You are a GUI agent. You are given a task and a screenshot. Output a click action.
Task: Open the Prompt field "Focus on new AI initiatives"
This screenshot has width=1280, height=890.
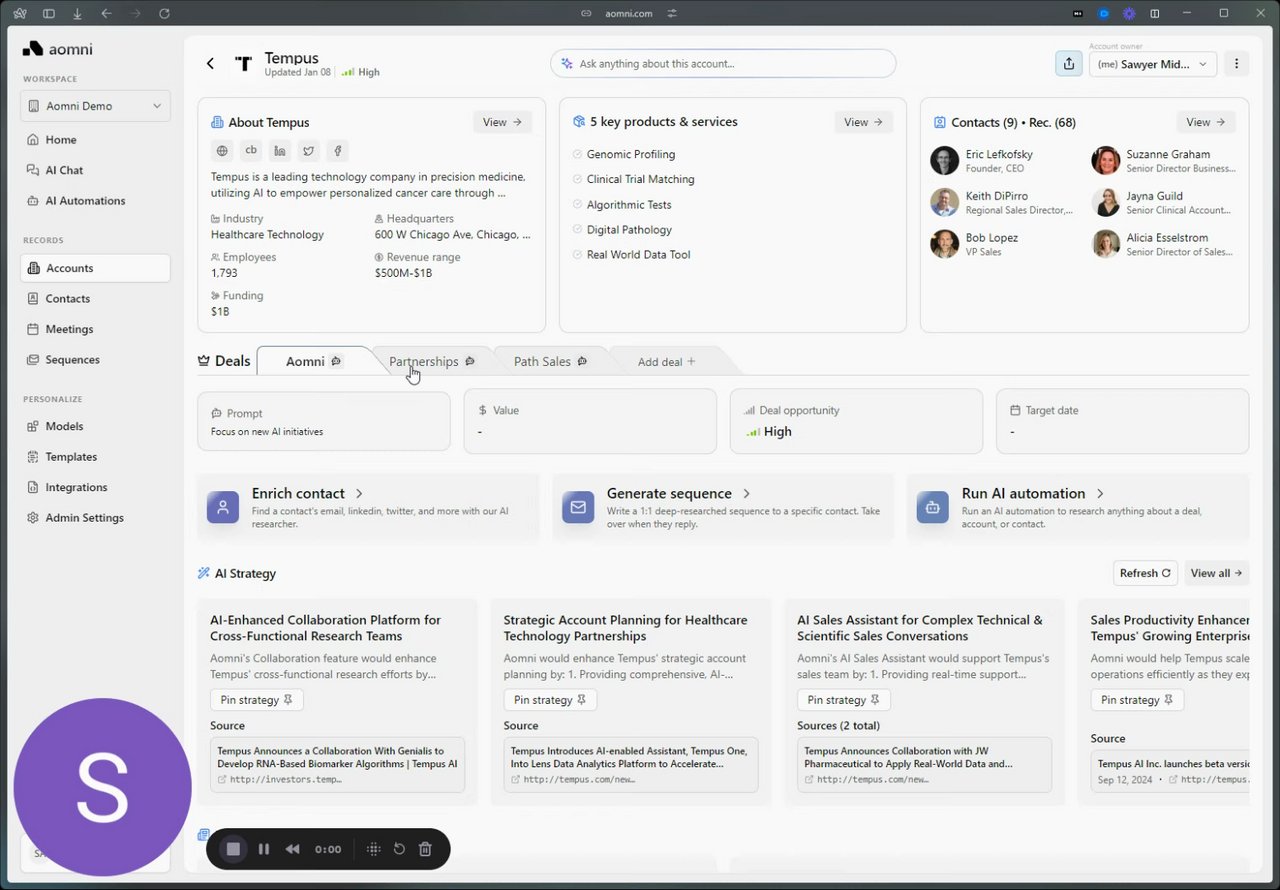pos(324,421)
